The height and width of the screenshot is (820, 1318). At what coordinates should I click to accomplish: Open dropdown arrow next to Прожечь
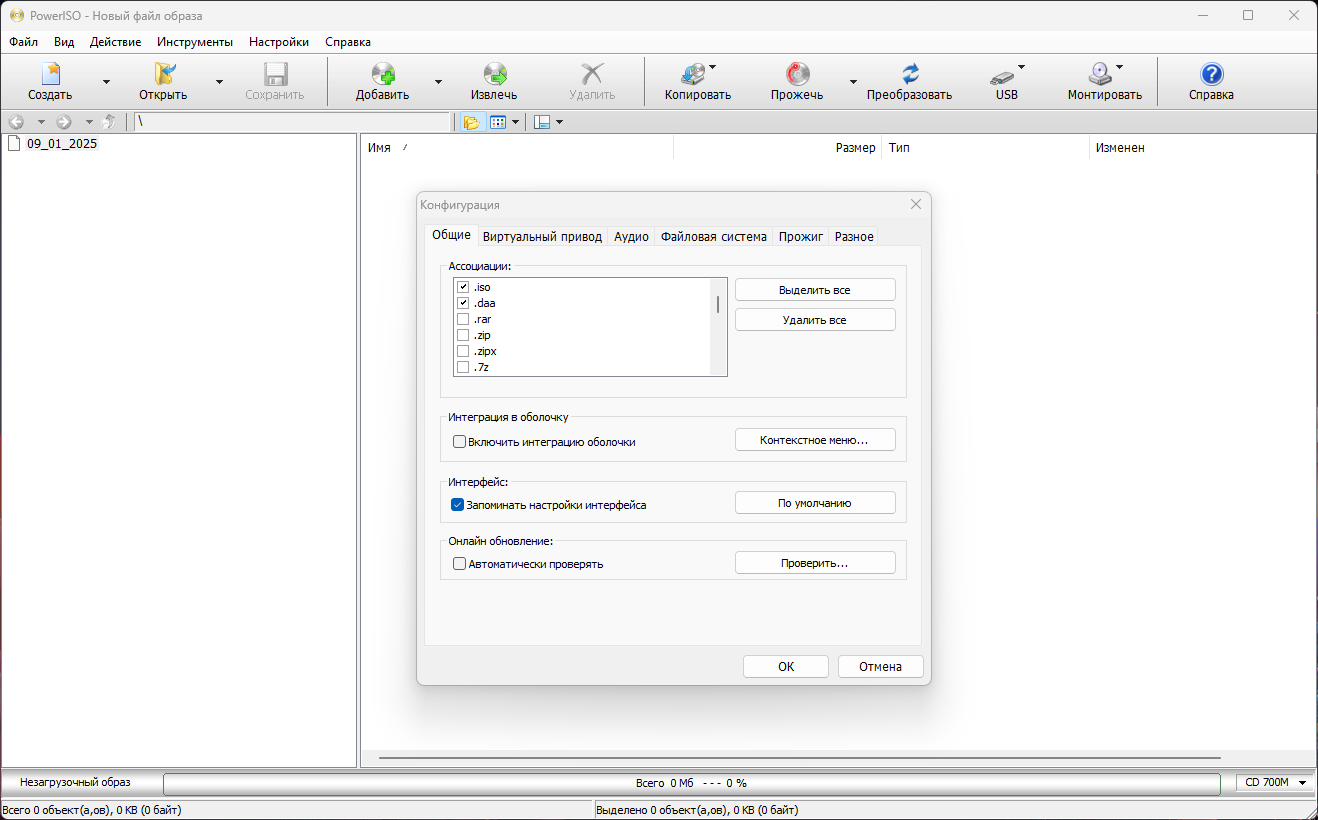coord(853,82)
